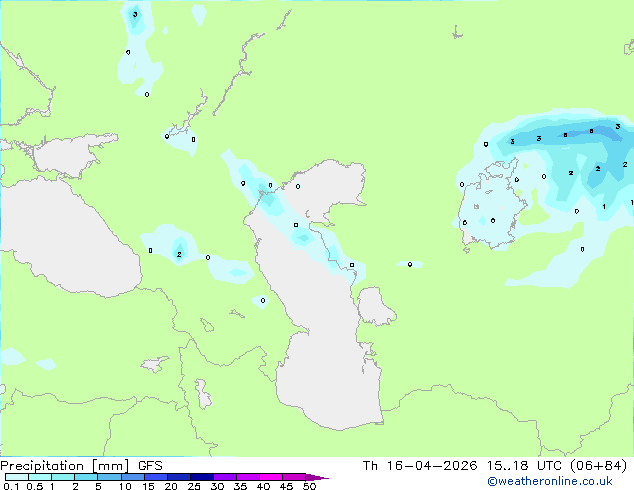Viewport: 634px width, 490px height.
Task: Choose the 20–25 mm dark blue swatch
Action: (178, 477)
